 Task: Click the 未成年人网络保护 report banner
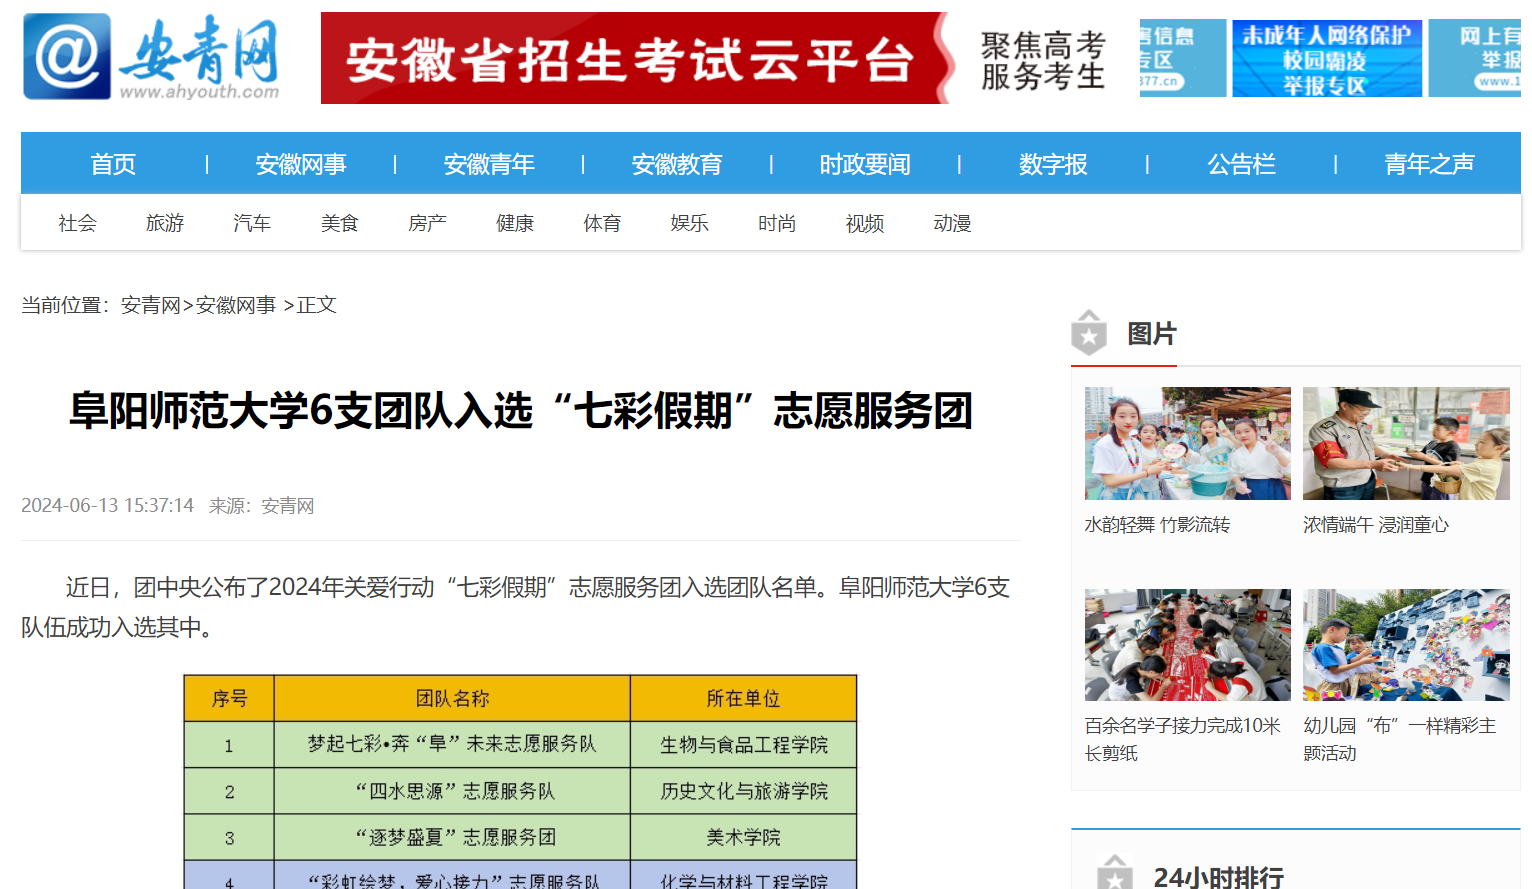[1326, 58]
